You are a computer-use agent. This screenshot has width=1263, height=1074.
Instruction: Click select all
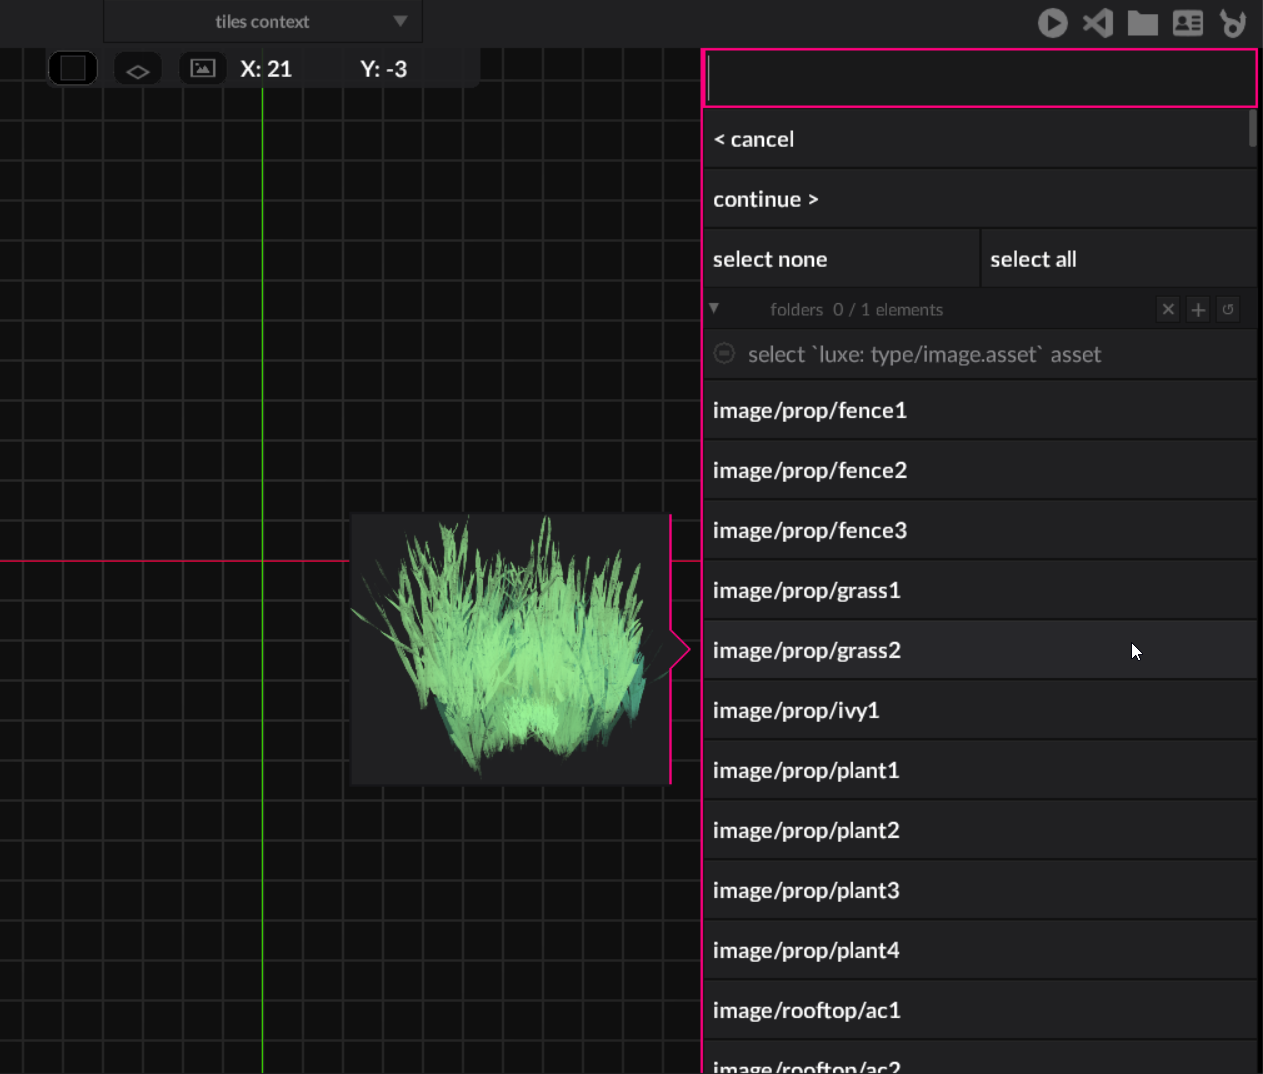(x=1033, y=260)
